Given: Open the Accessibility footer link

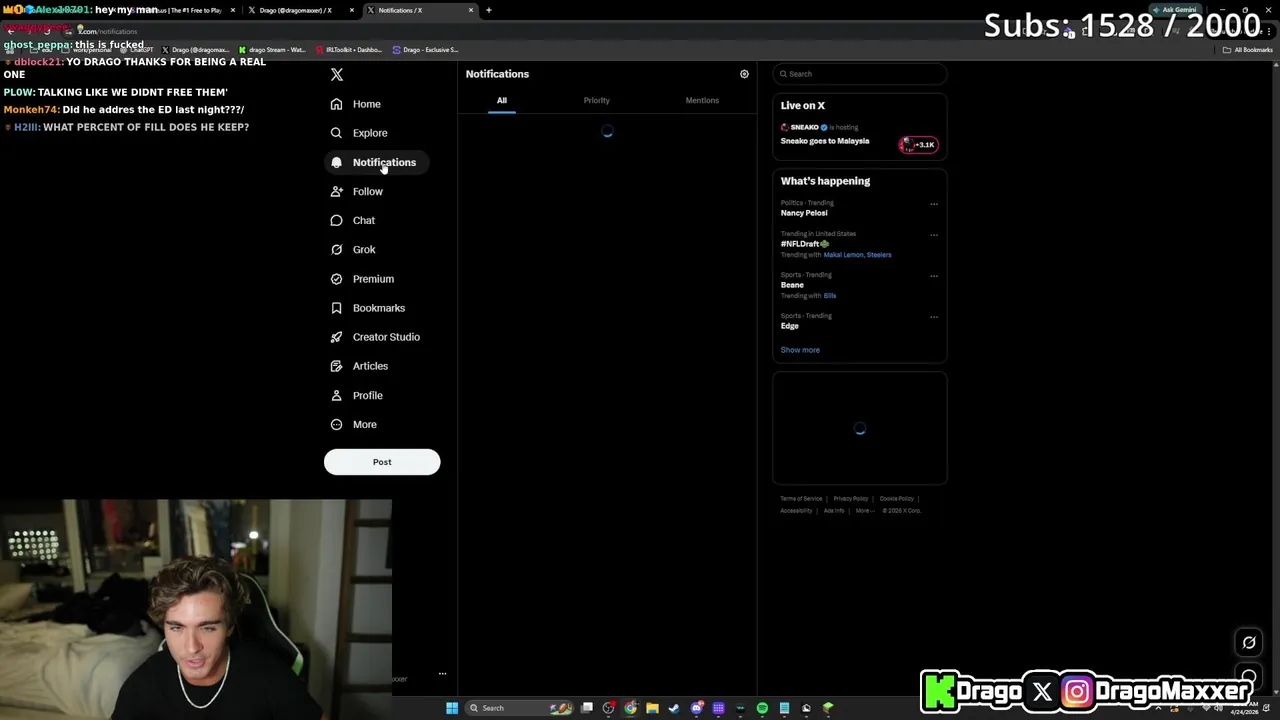Looking at the screenshot, I should [796, 511].
